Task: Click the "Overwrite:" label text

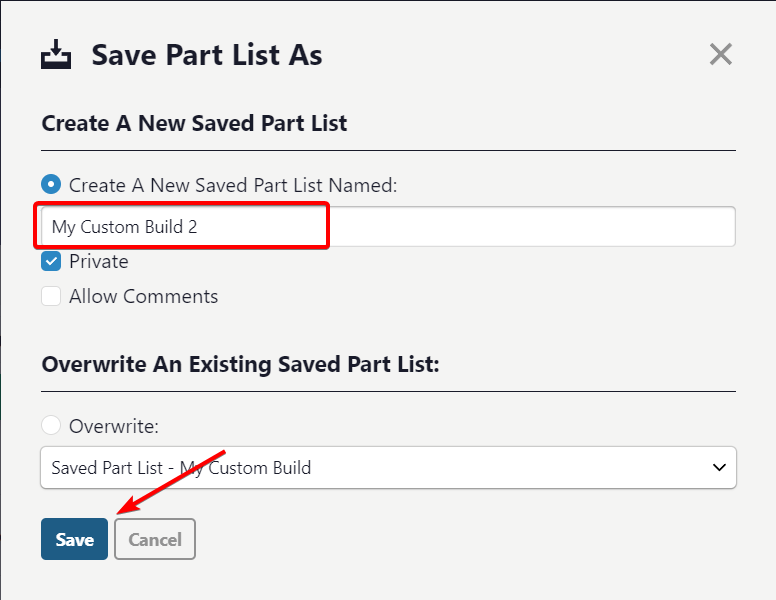Action: (114, 426)
